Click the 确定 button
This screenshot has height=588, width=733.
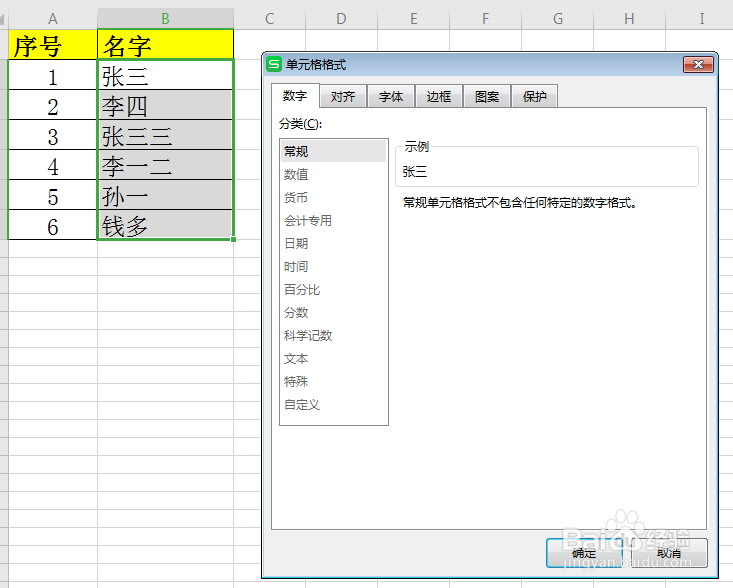point(584,553)
